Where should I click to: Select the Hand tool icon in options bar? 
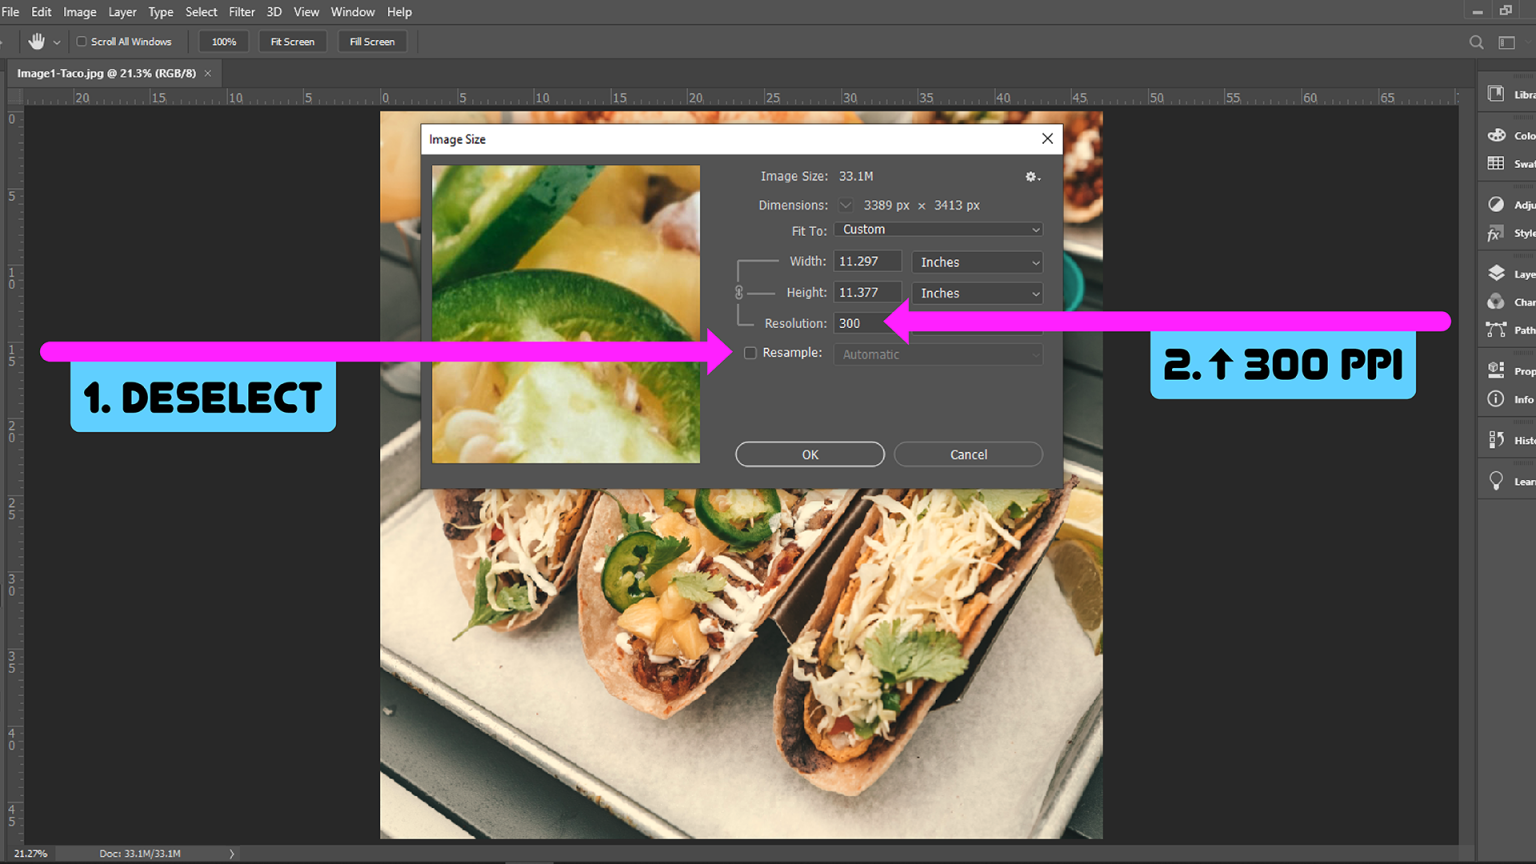[x=37, y=42]
